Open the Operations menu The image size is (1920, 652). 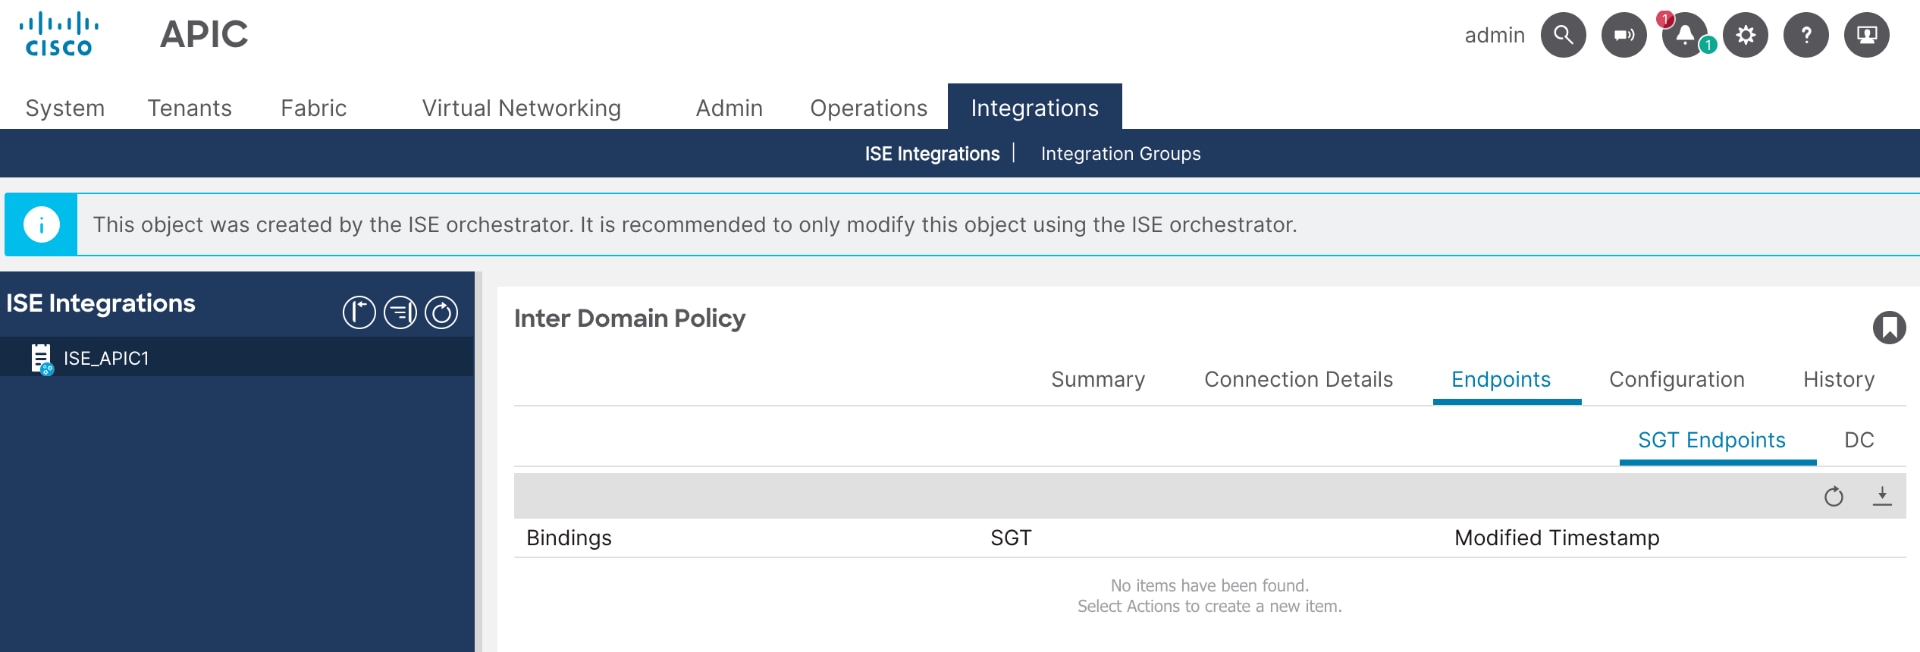pyautogui.click(x=869, y=108)
